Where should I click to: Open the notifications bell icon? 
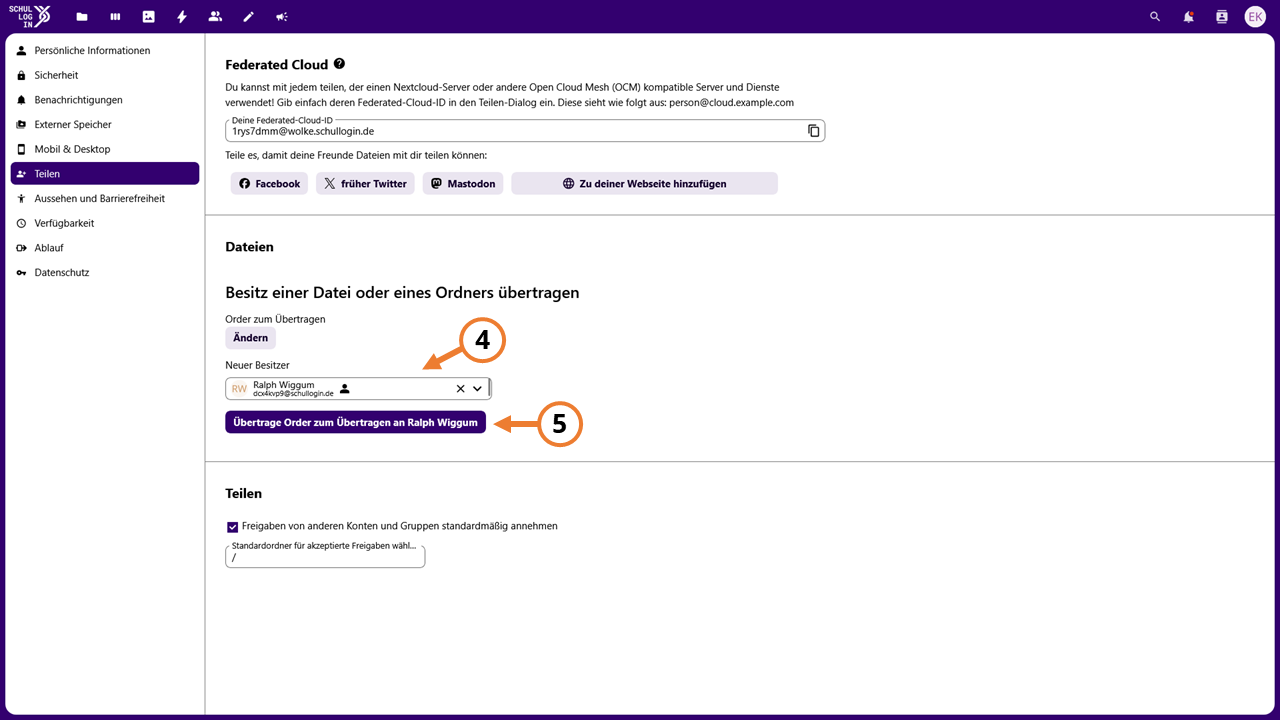(x=1188, y=17)
